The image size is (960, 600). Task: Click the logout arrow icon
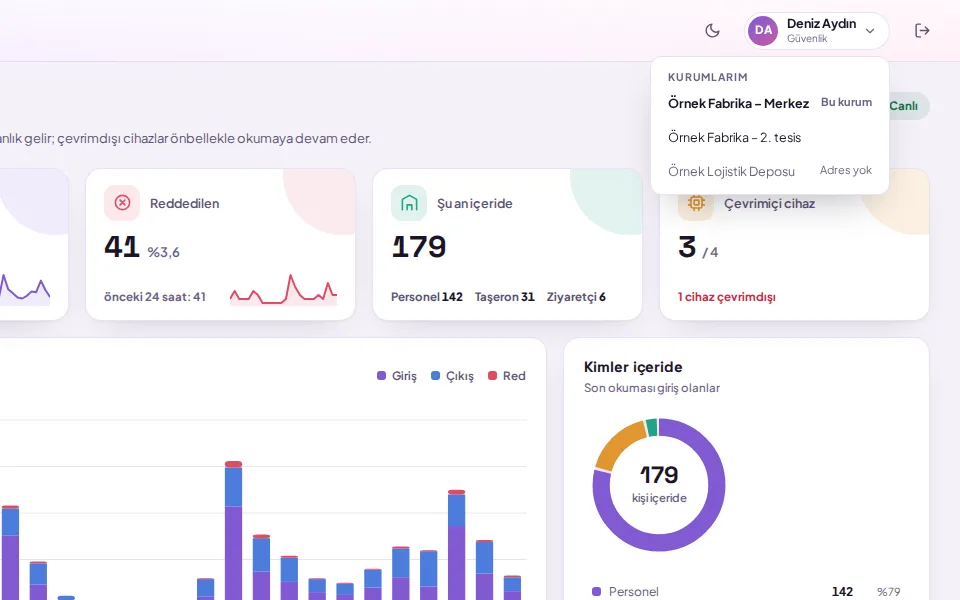pos(922,31)
